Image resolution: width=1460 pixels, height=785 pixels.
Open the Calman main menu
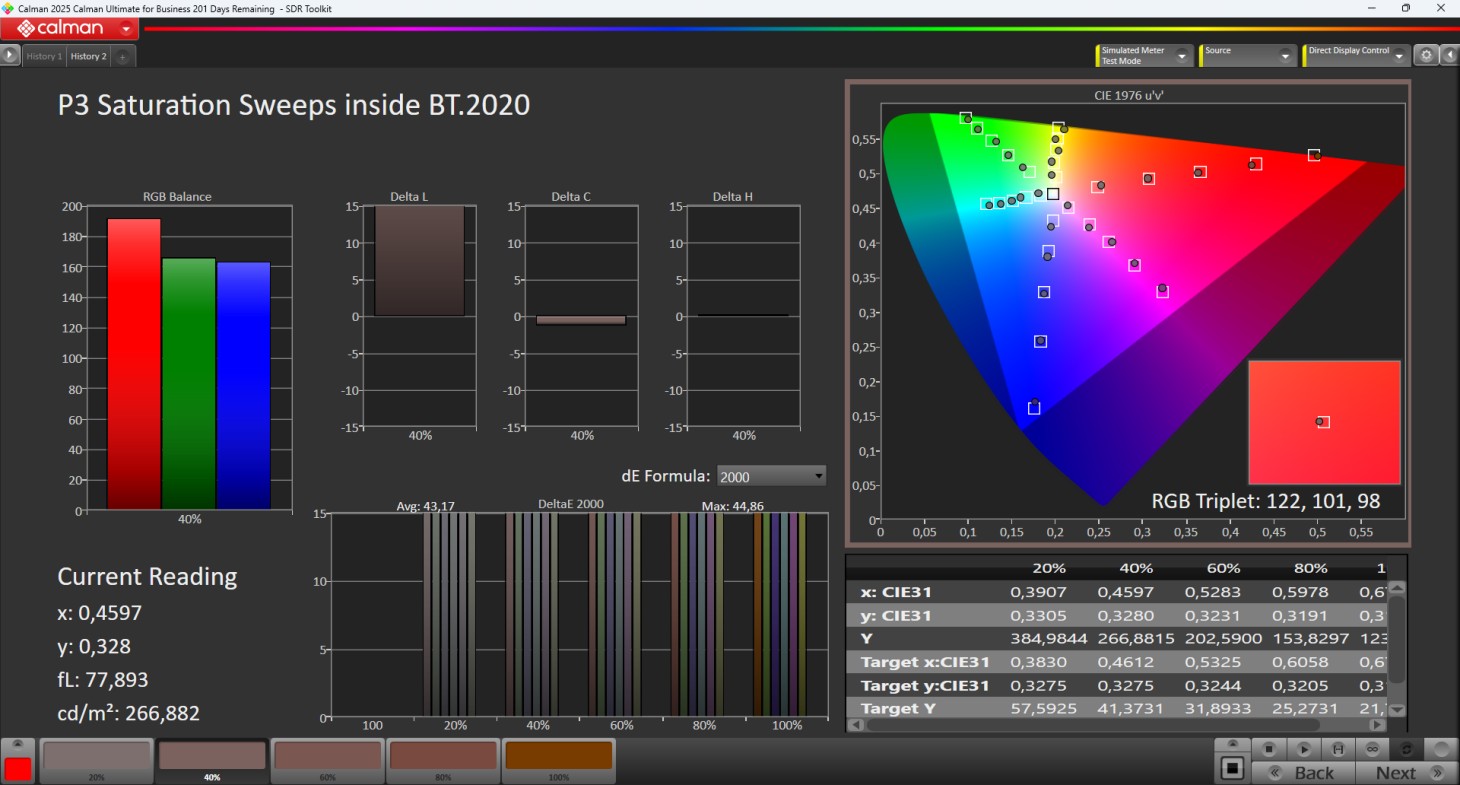click(x=68, y=29)
